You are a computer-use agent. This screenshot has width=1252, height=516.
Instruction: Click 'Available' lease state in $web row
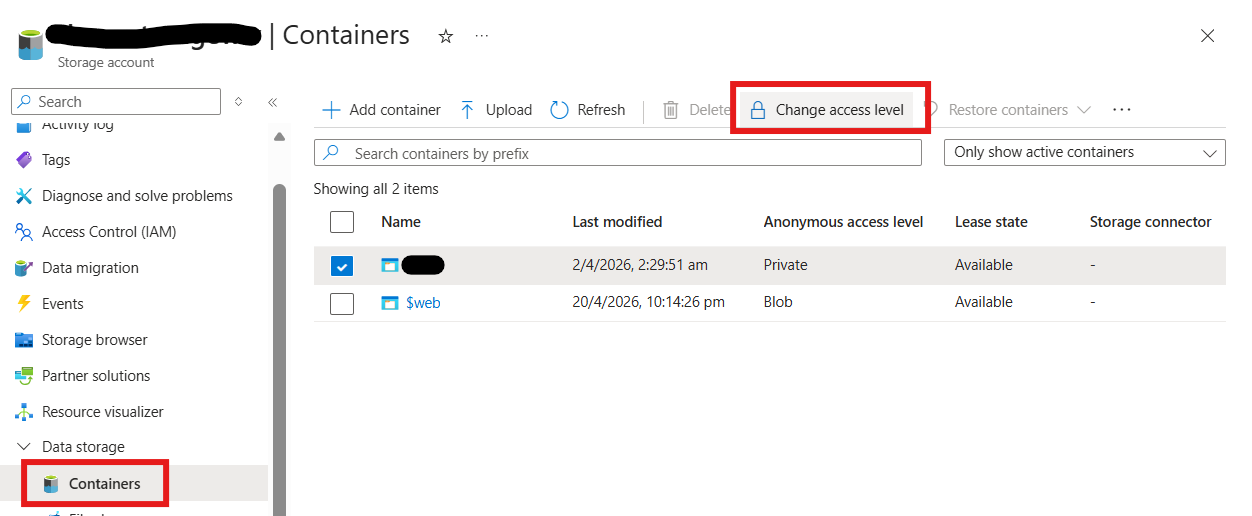click(x=984, y=302)
